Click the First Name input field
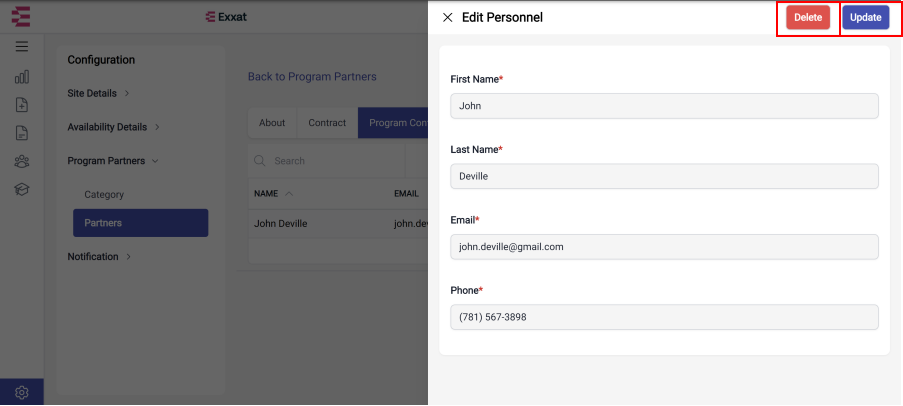The width and height of the screenshot is (903, 406). coord(664,106)
